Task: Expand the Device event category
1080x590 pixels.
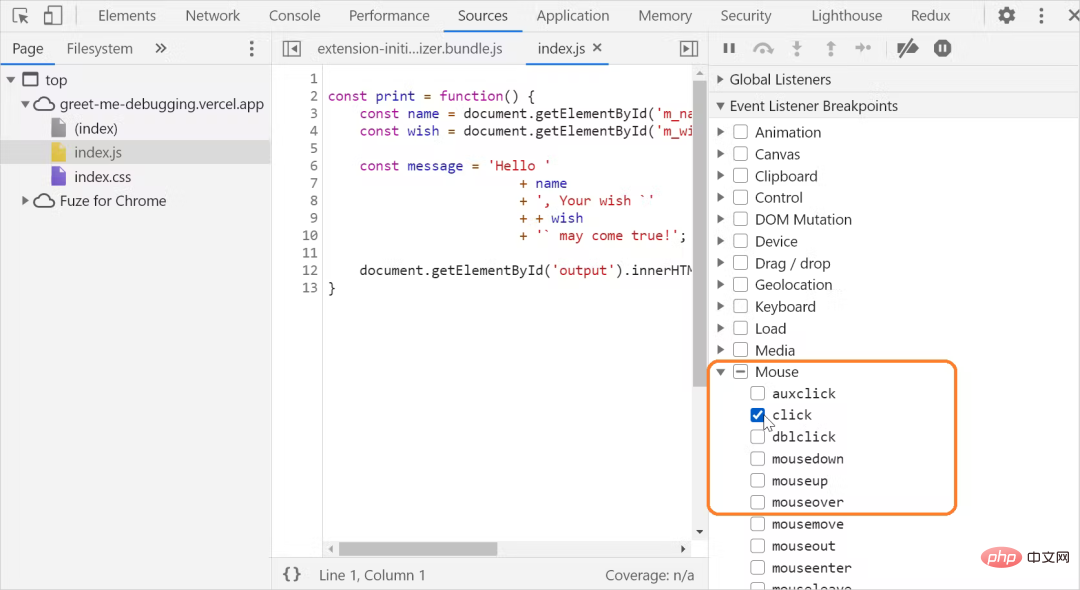Action: coord(720,241)
